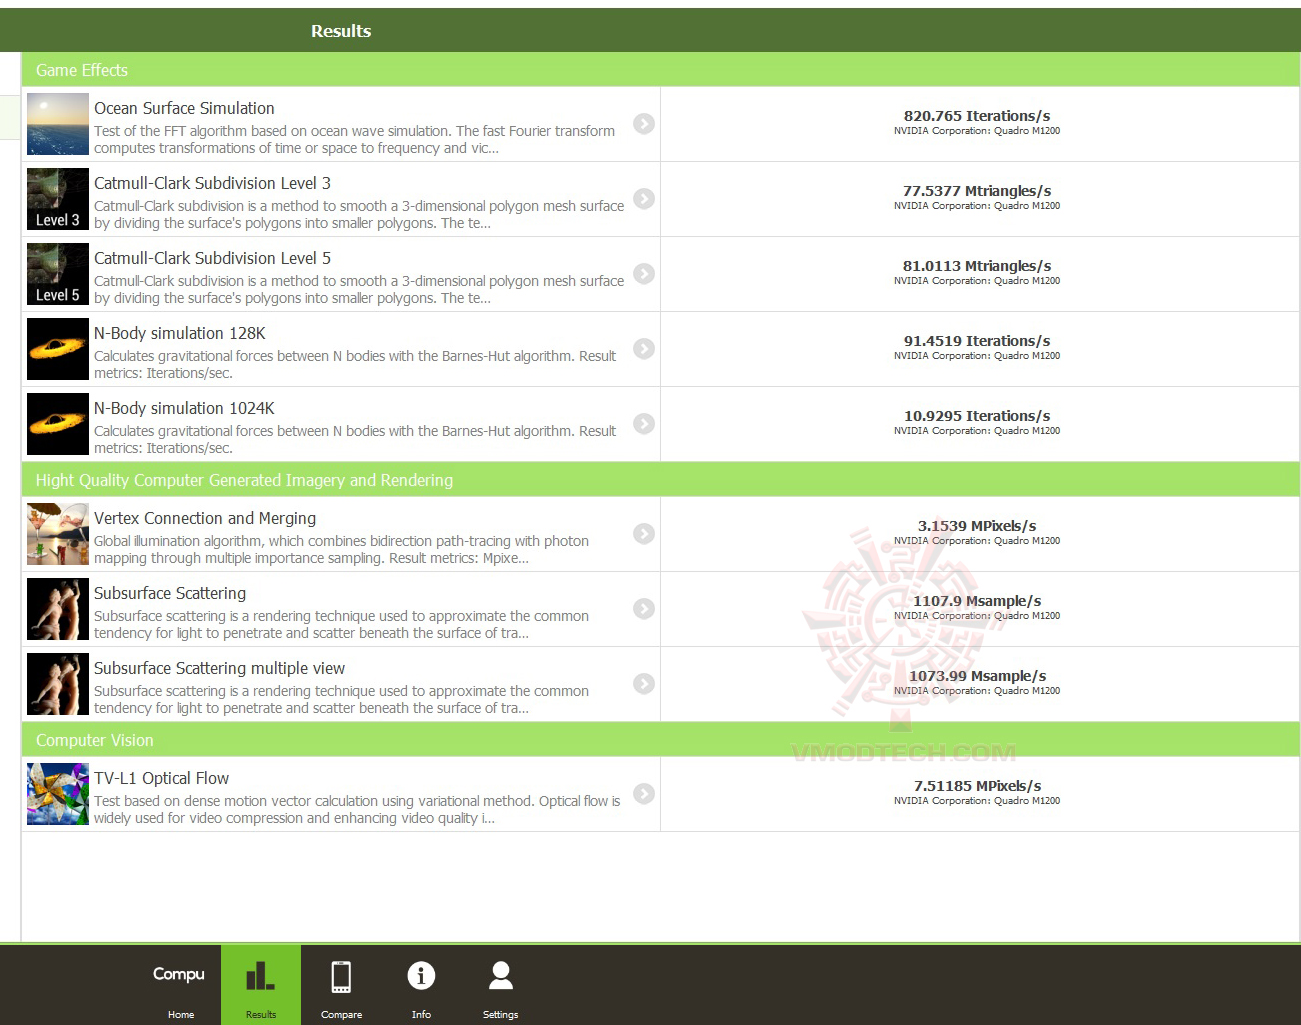Click the Level 3 subdivision thumbnail

pos(58,199)
